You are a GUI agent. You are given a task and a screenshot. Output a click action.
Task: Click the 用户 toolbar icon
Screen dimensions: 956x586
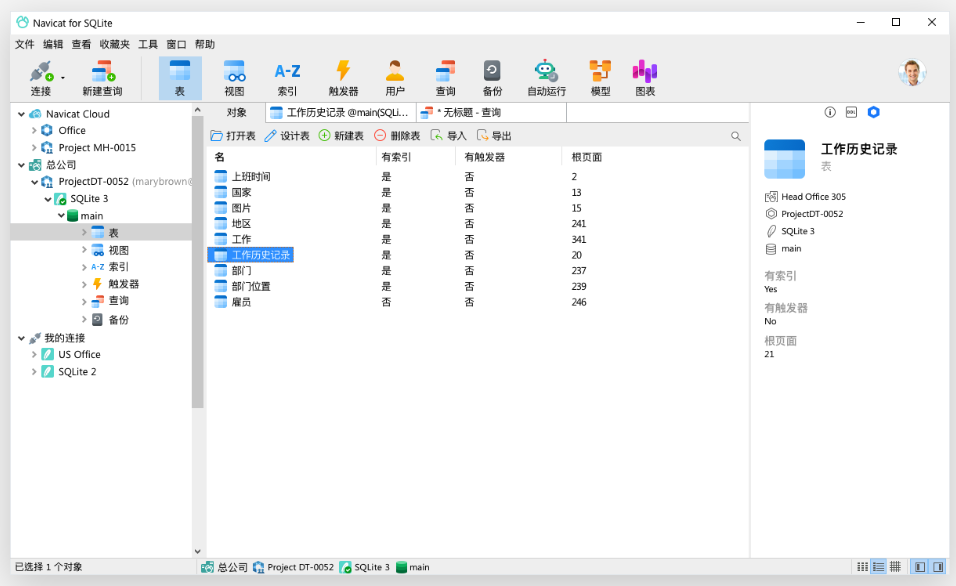pyautogui.click(x=394, y=75)
